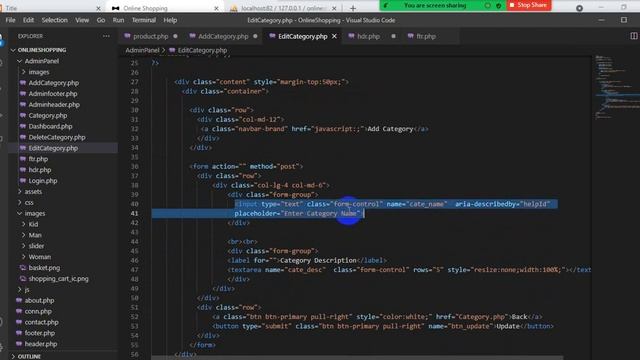This screenshot has height=360, width=640.
Task: Click the split editor icon
Action: point(633,36)
